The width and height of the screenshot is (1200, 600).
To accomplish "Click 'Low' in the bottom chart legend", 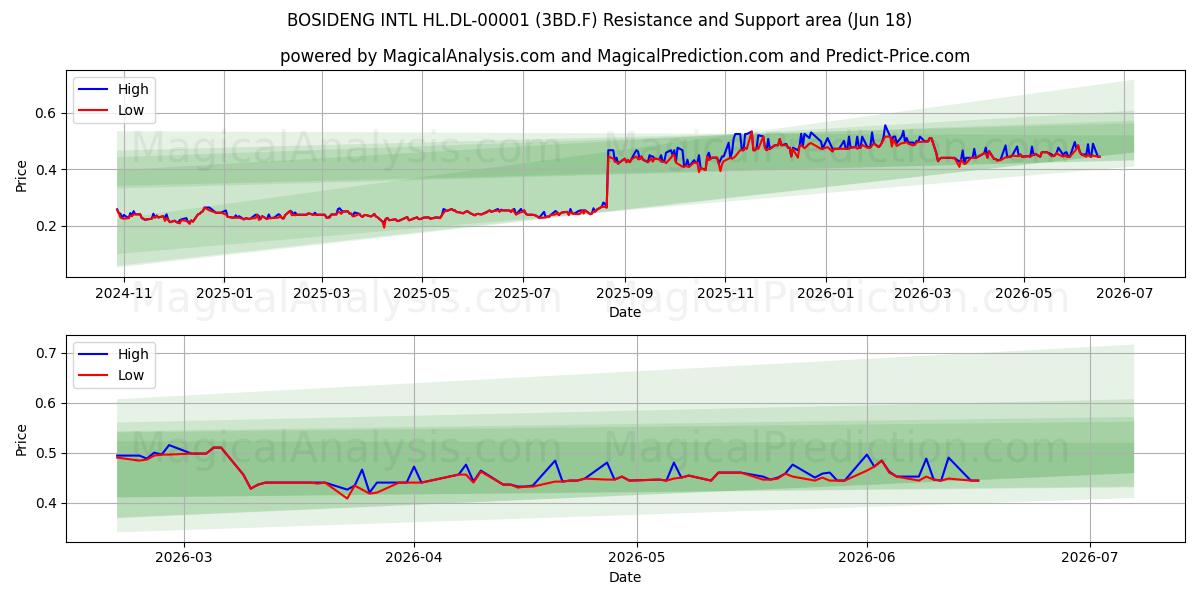I will tap(131, 375).
